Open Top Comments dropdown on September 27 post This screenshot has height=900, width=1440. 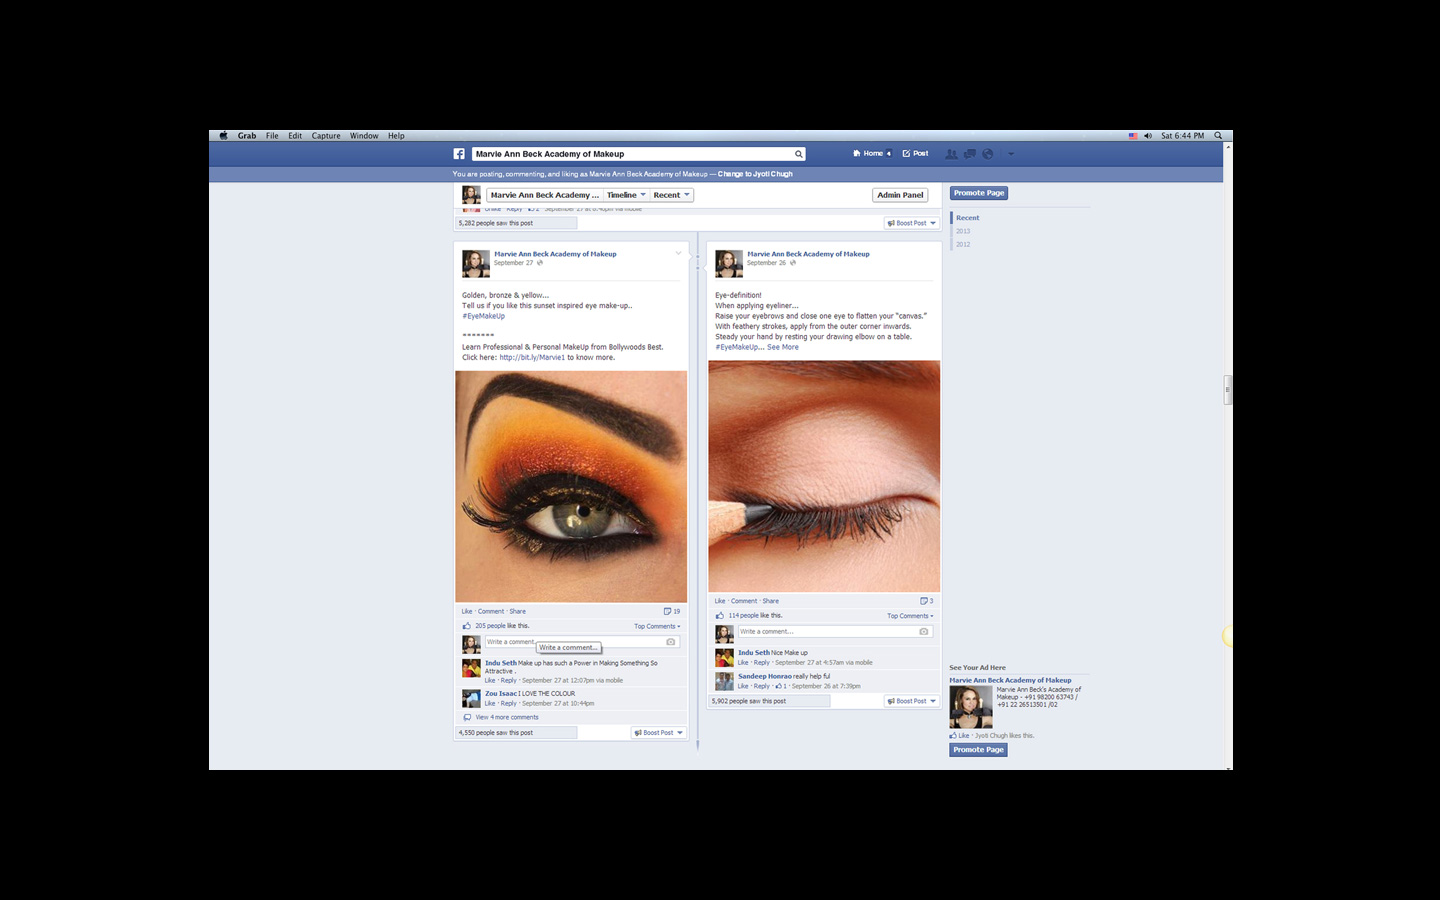click(657, 626)
